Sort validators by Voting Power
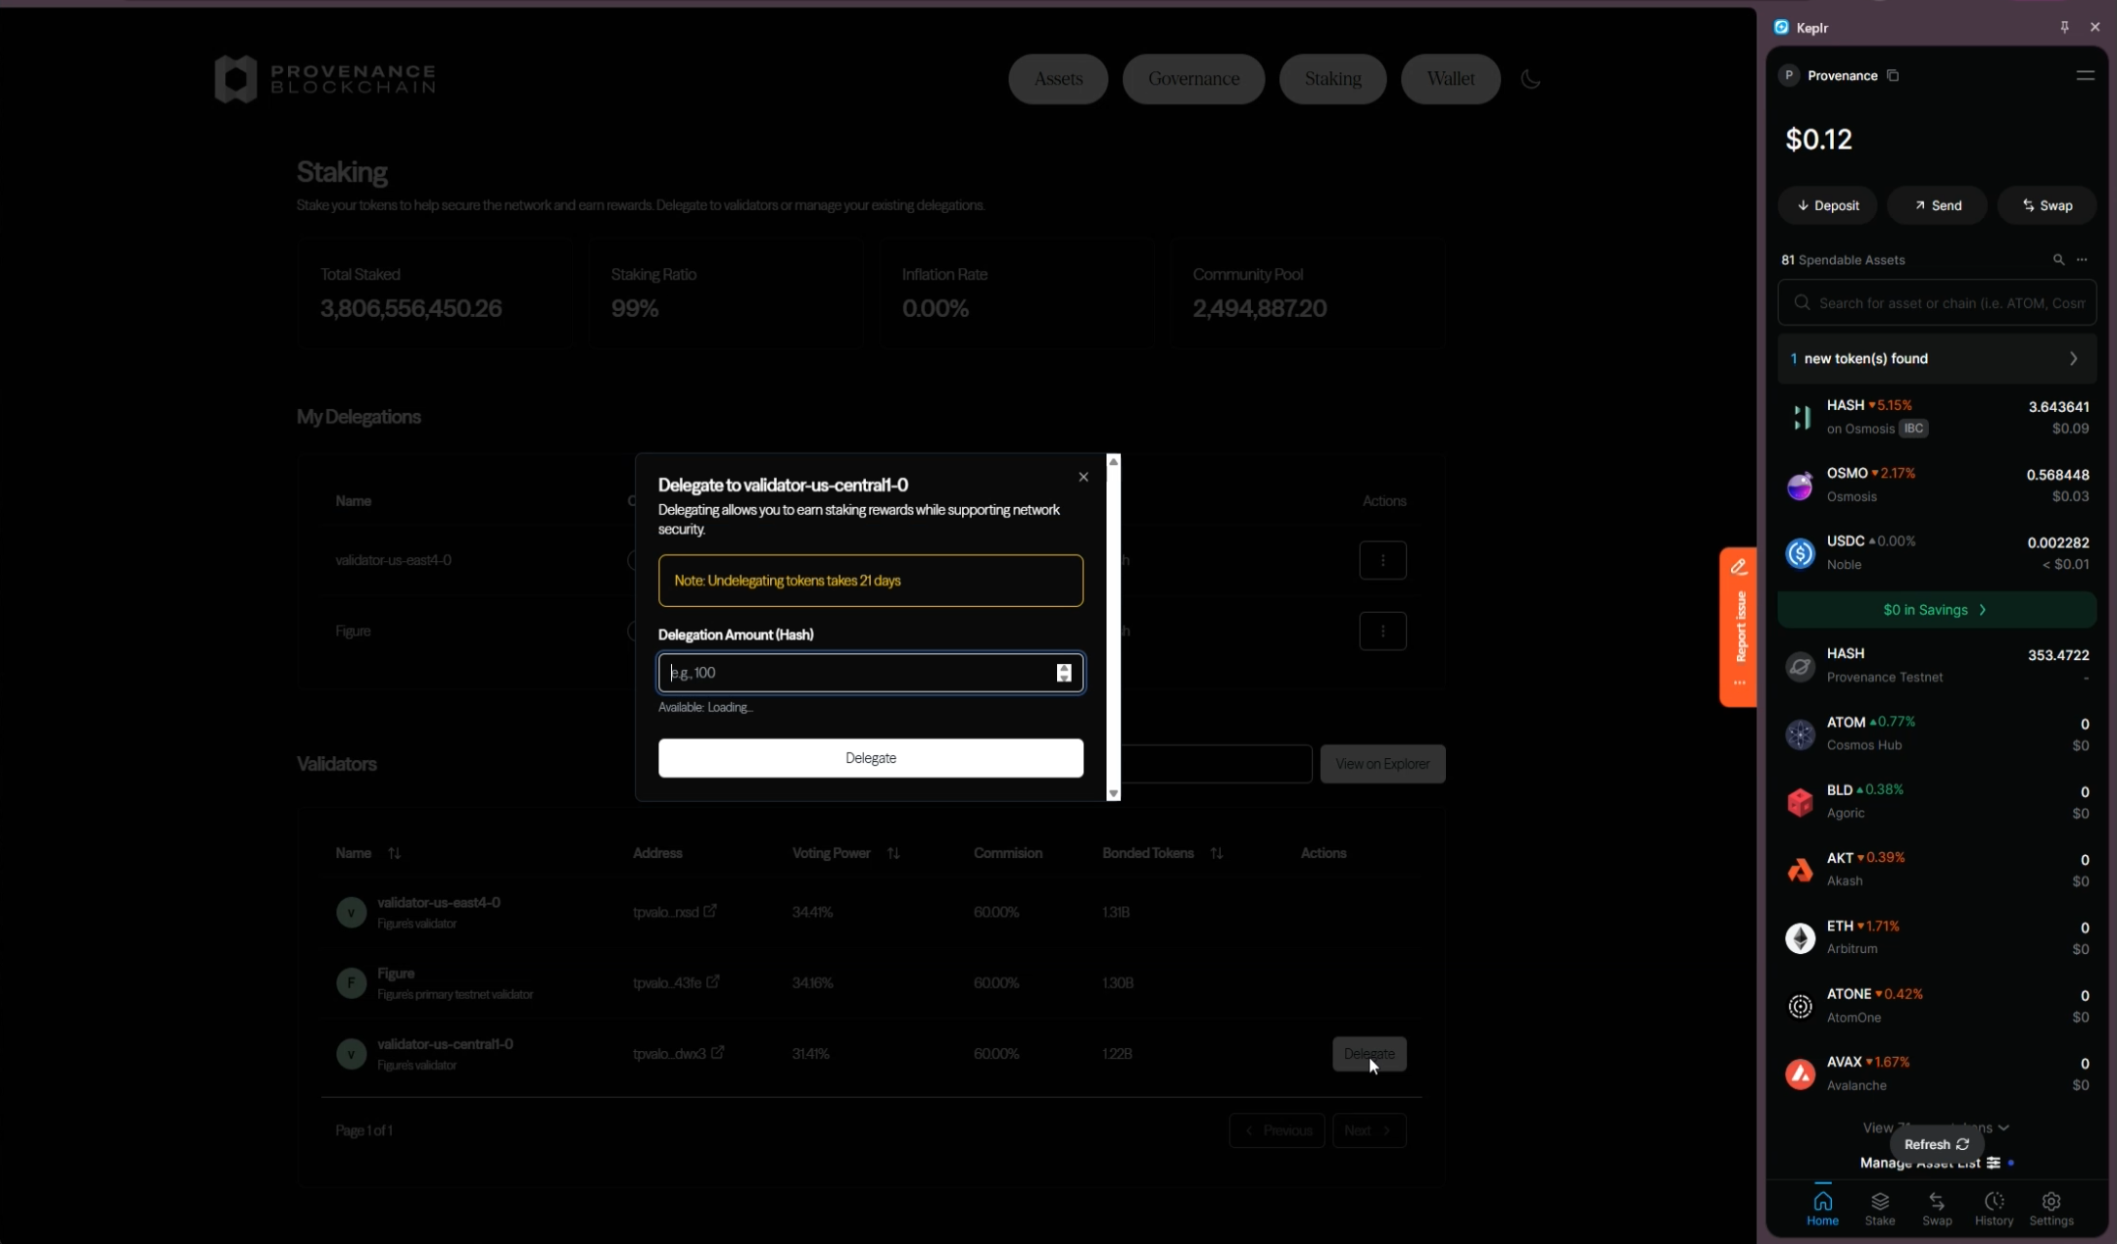The width and height of the screenshot is (2117, 1244). [x=893, y=853]
